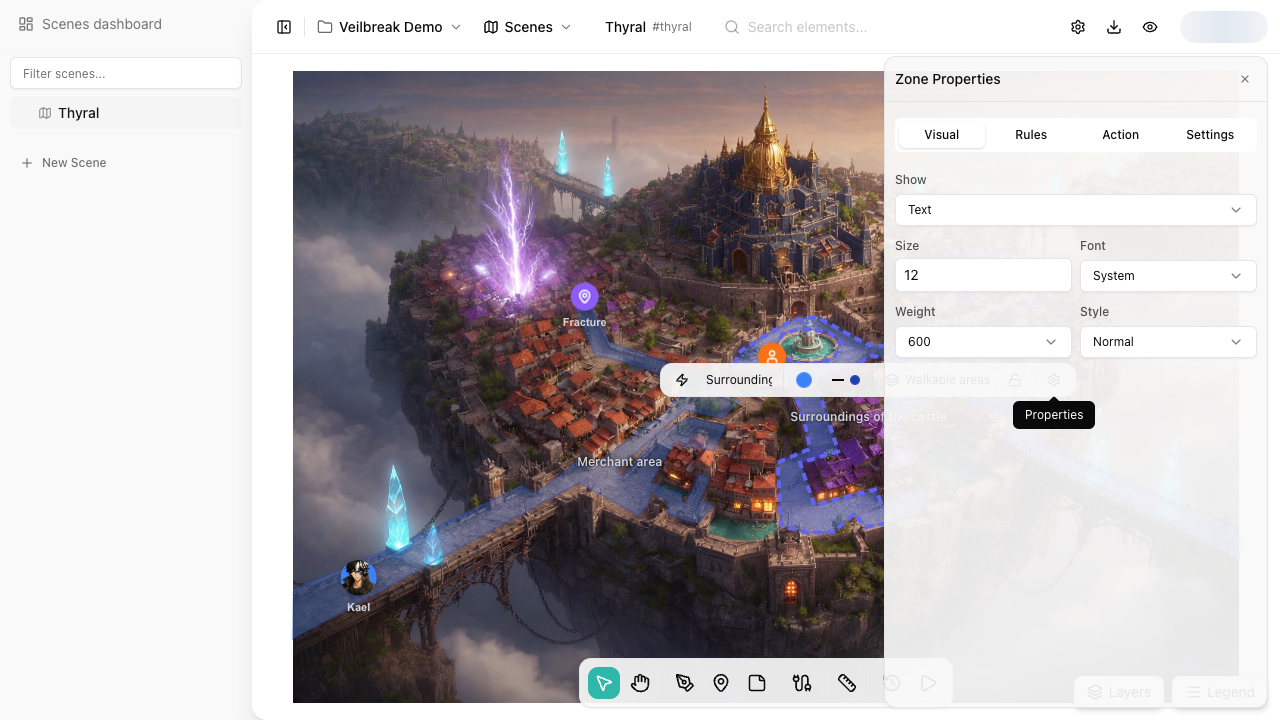Viewport: 1280px width, 720px height.
Task: Close the Zone Properties panel
Action: coord(1245,79)
